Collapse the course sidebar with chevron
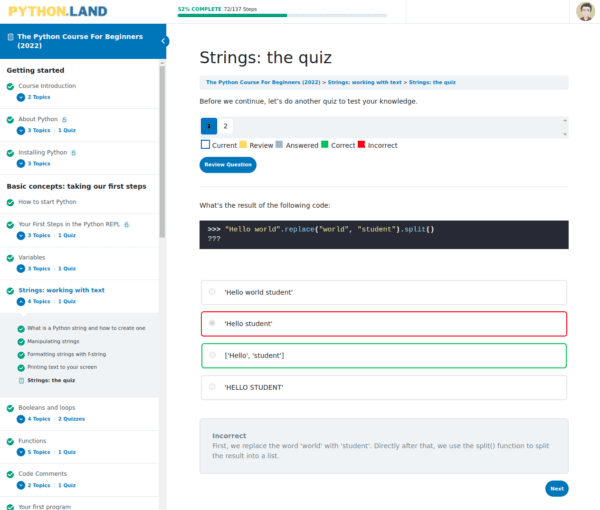This screenshot has width=600, height=510. 164,41
